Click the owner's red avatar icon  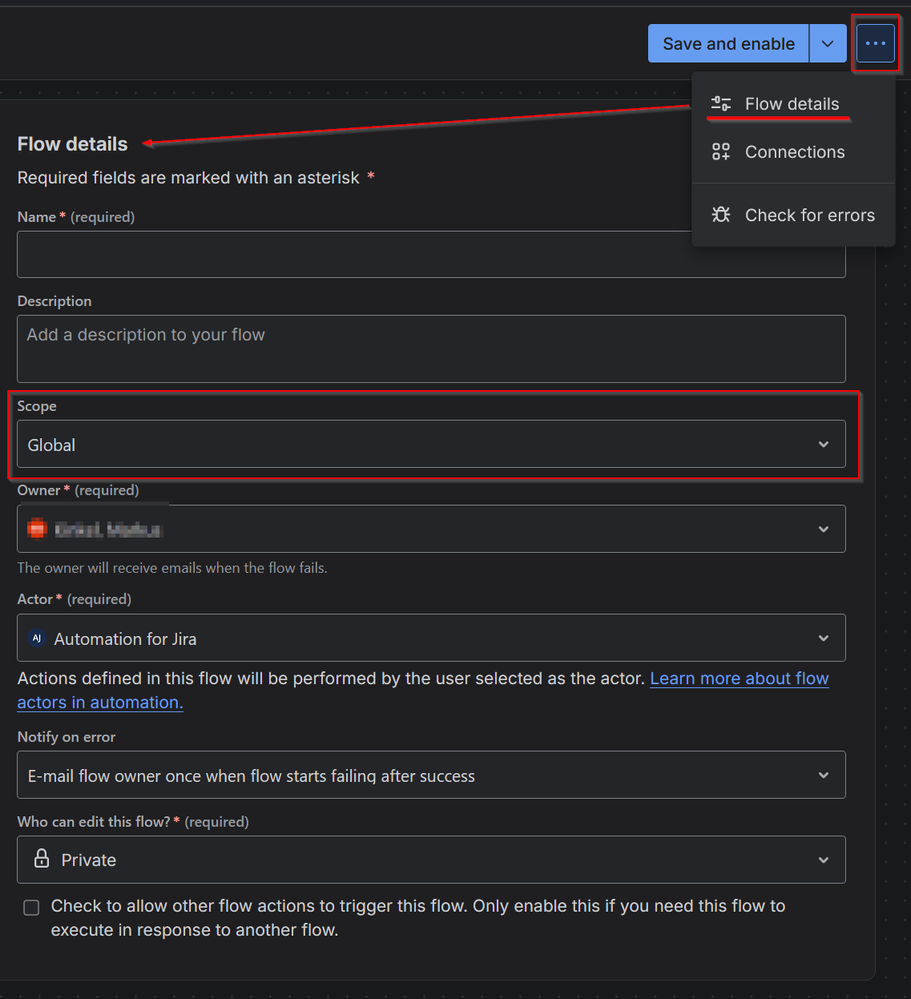click(x=37, y=529)
